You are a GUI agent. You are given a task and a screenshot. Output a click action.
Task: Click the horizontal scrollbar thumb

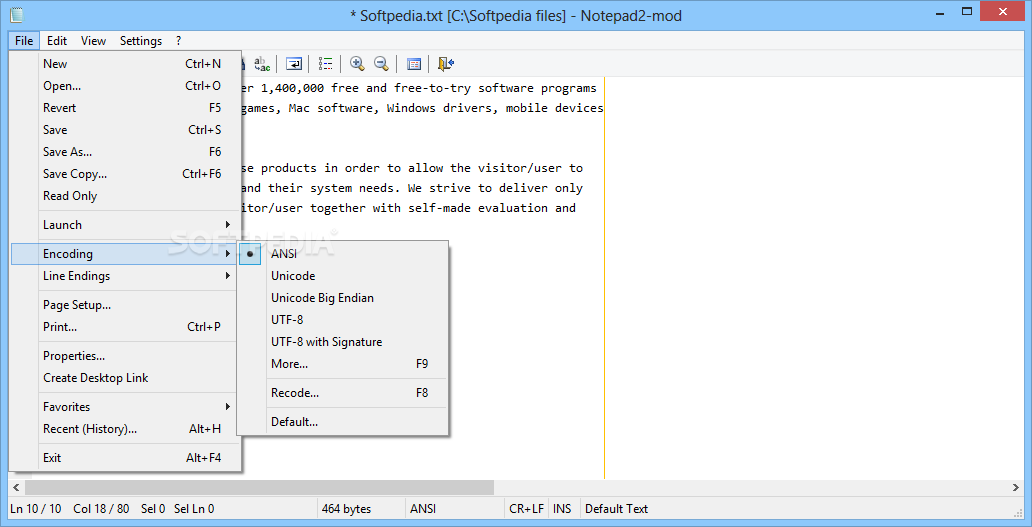point(259,488)
